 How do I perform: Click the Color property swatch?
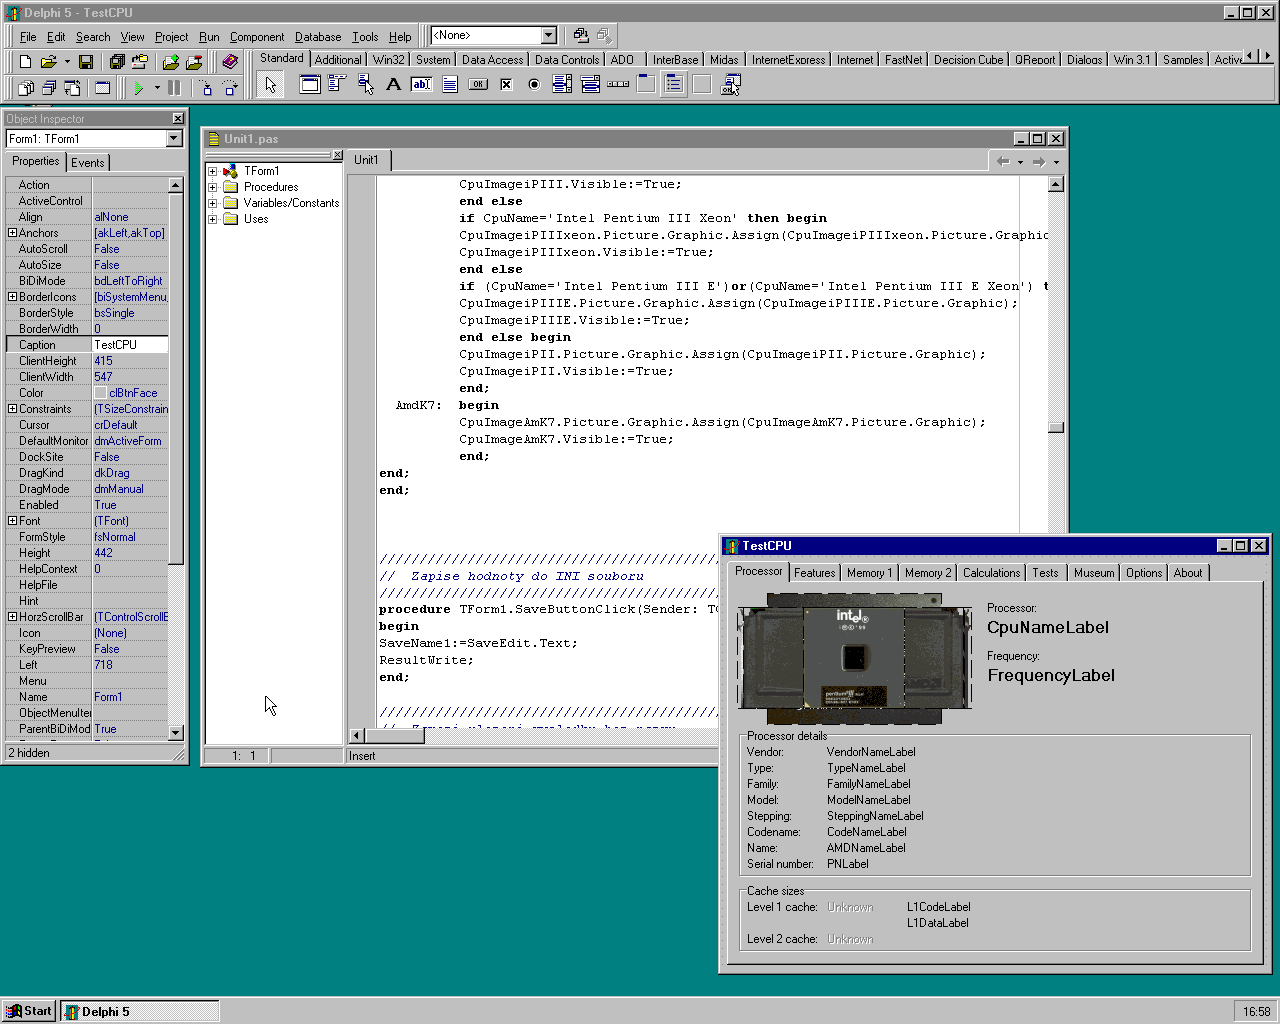[100, 393]
